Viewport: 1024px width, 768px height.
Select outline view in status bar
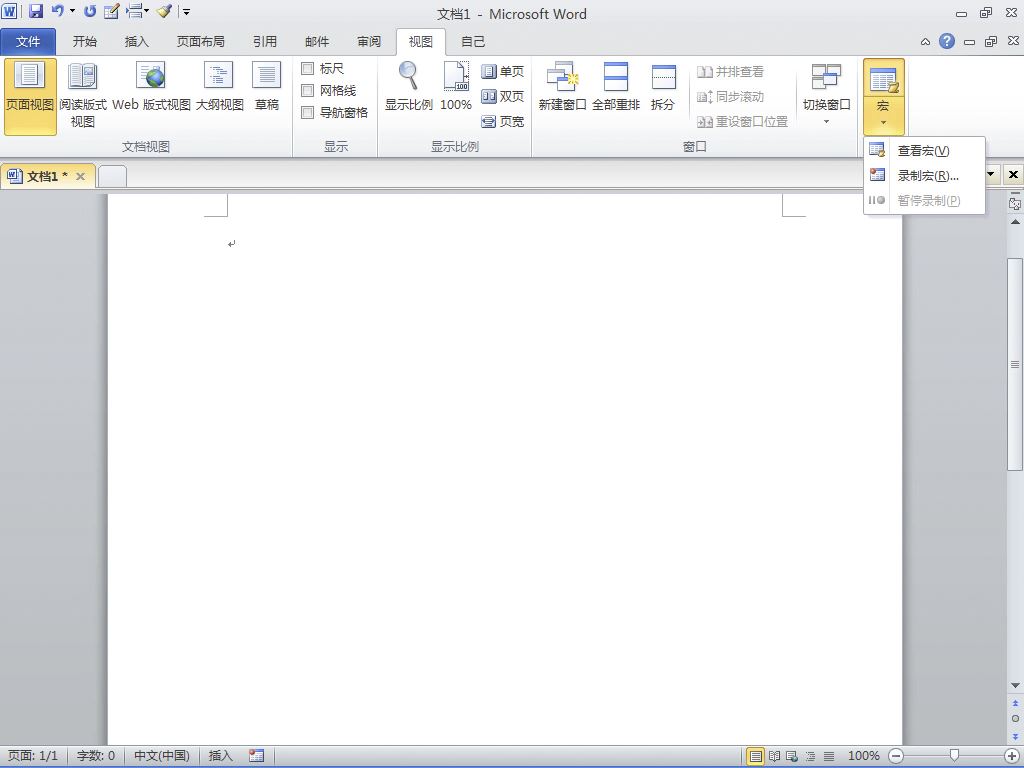tap(810, 756)
